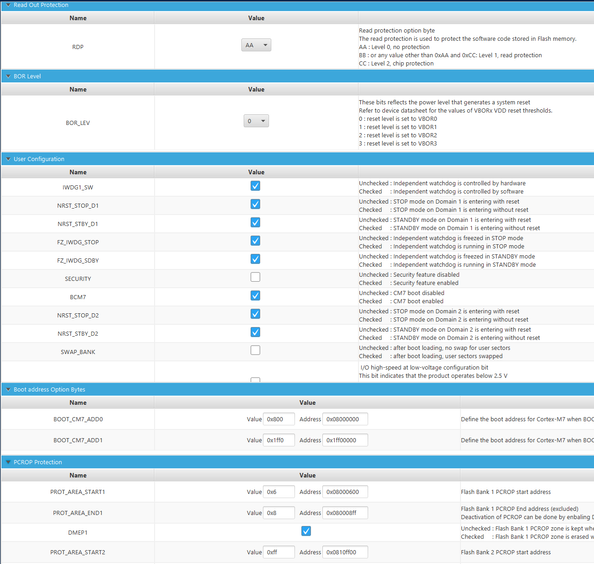Click the BOOT_CM7_ADD1 Address field
Viewport: 594px width, 564px height.
coord(345,440)
